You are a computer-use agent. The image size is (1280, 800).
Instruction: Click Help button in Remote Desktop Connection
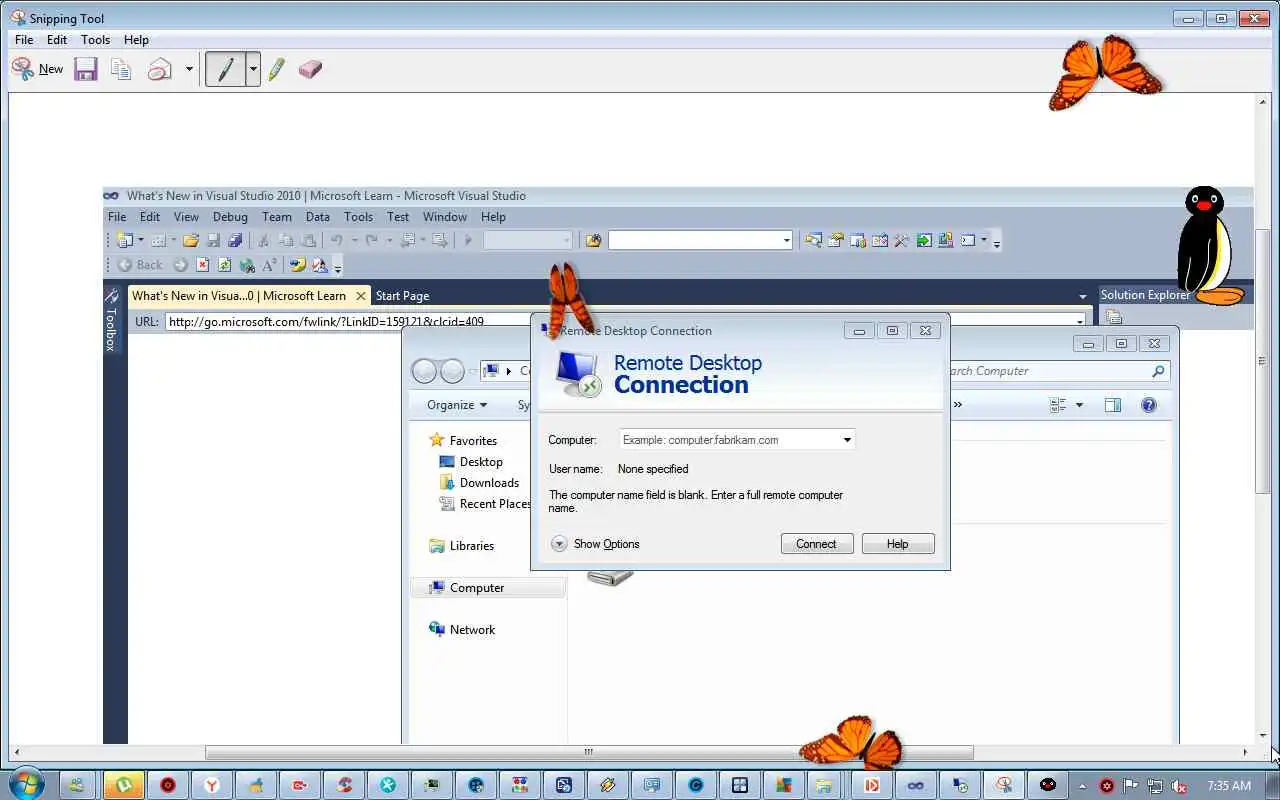[x=897, y=544]
